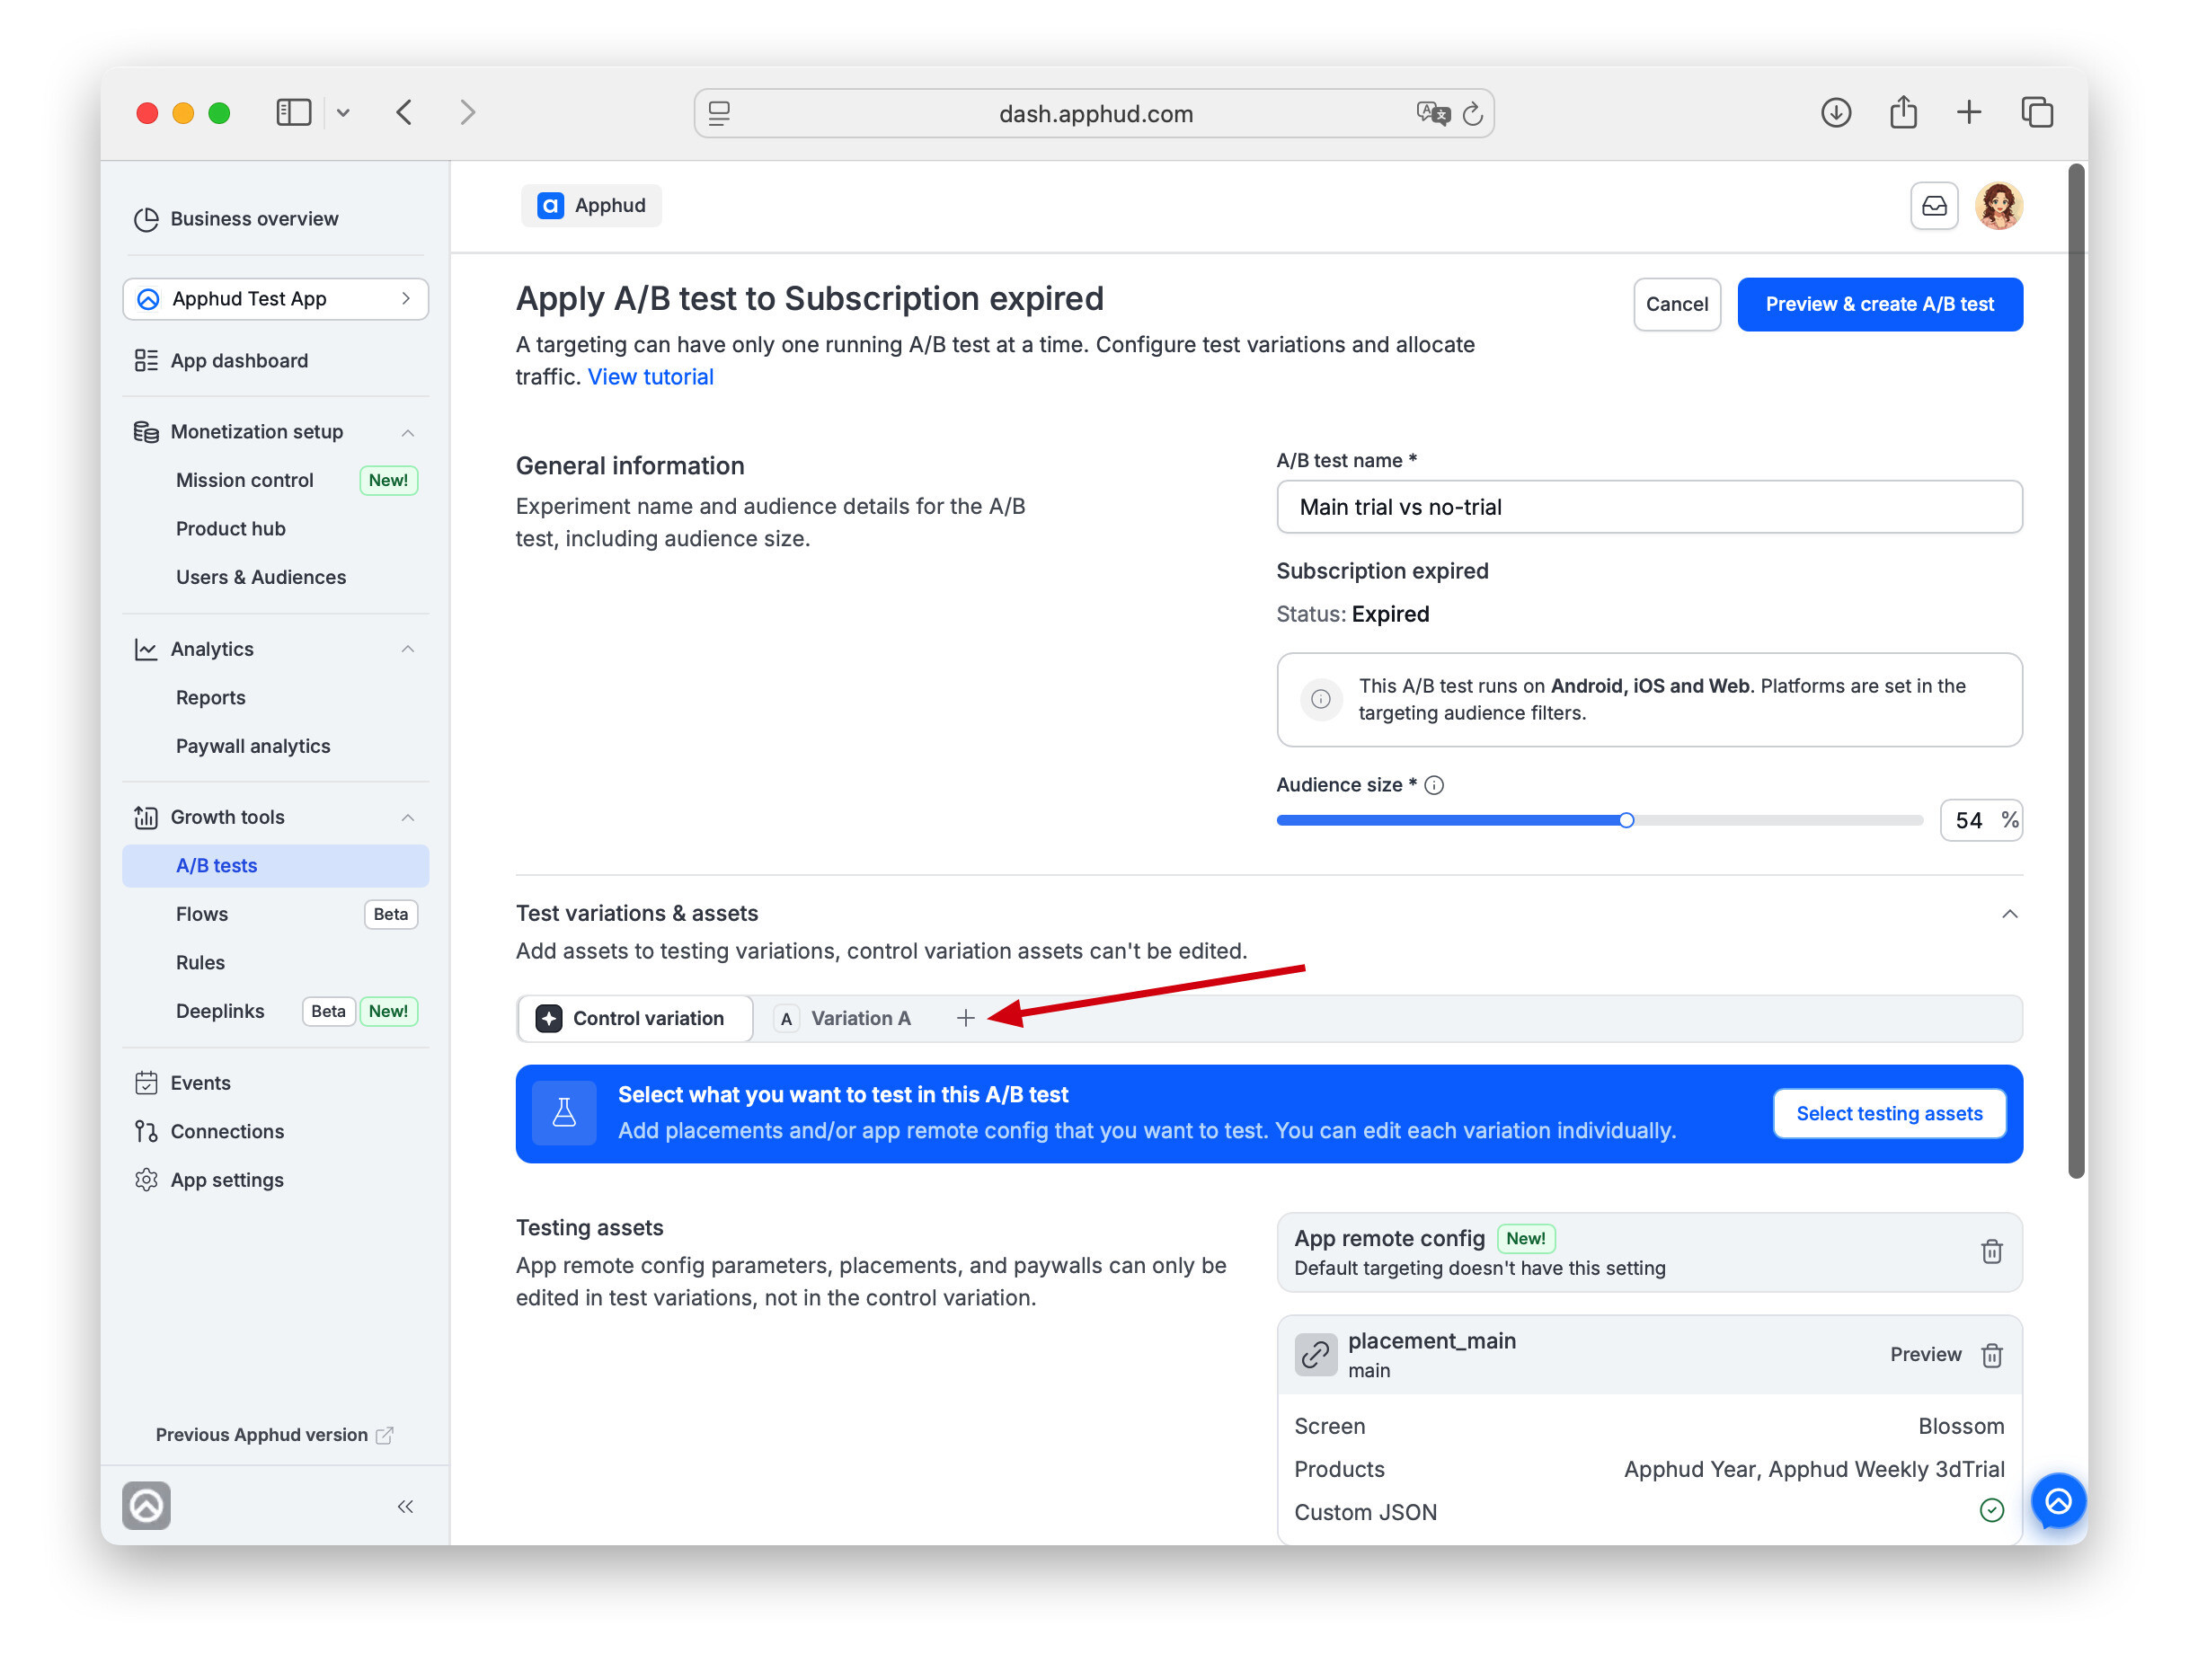The image size is (2189, 1680).
Task: Click the Apphud breadcrumb chip
Action: tap(591, 205)
